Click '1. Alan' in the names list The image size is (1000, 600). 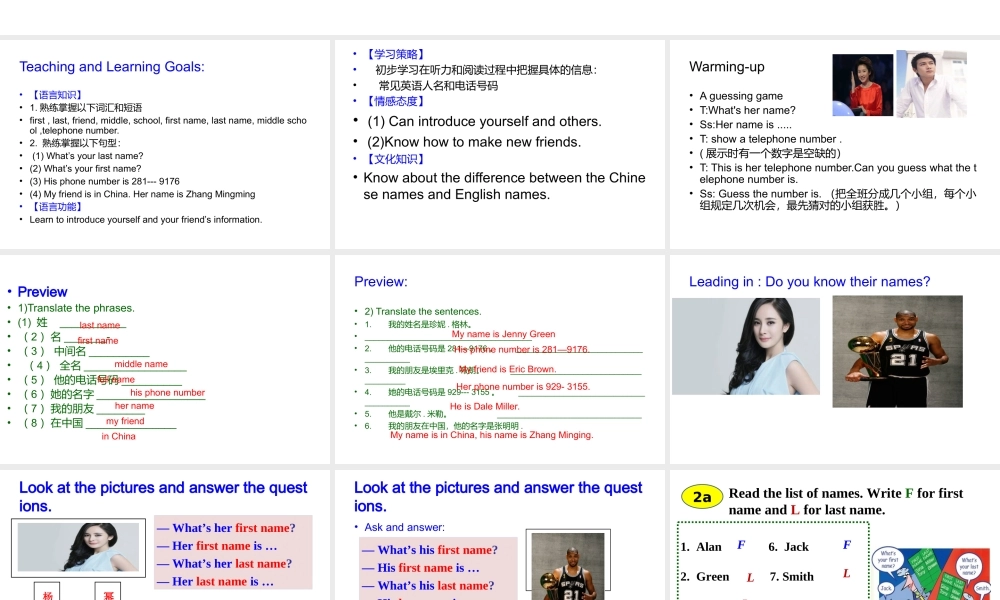[701, 547]
